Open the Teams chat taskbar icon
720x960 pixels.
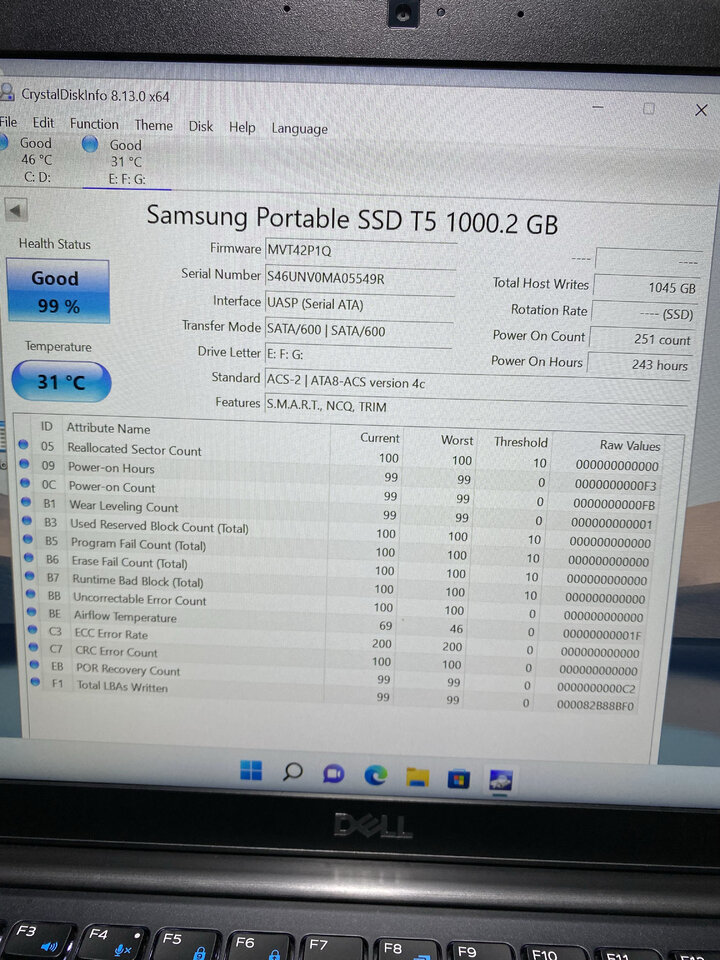coord(334,773)
